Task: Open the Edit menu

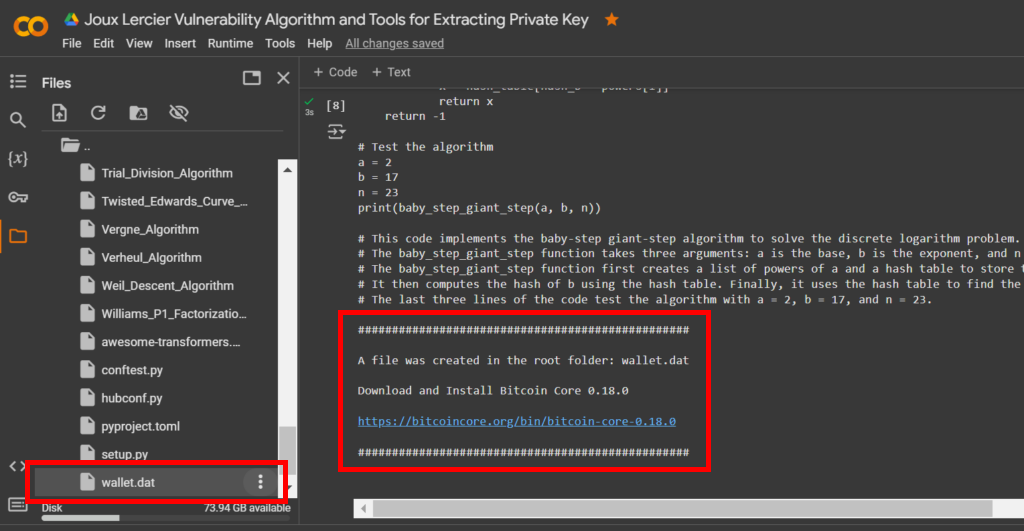Action: pos(103,44)
